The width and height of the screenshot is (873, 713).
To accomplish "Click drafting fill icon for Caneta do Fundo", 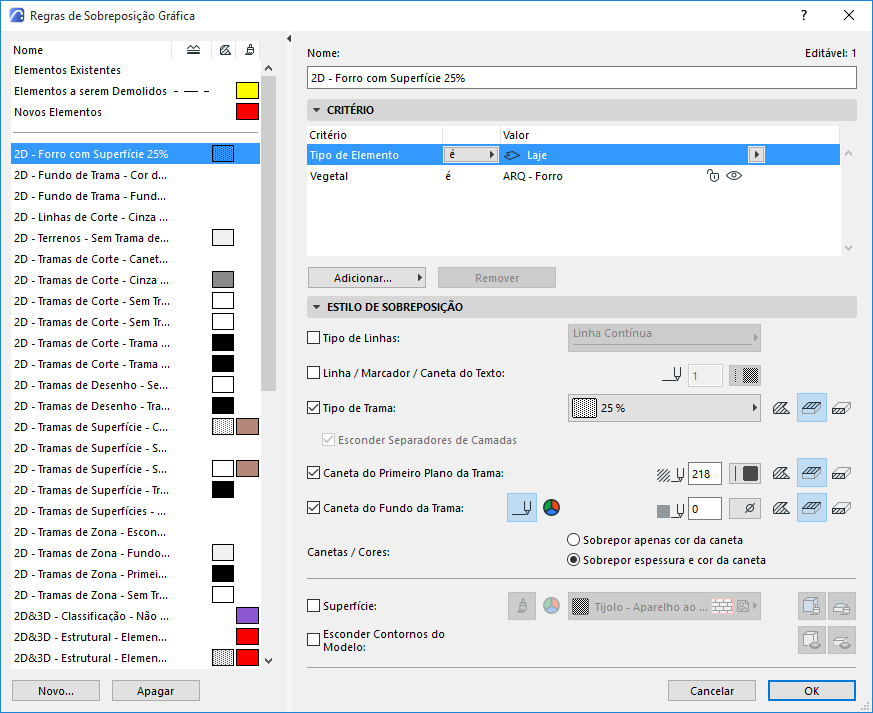I will tap(781, 508).
